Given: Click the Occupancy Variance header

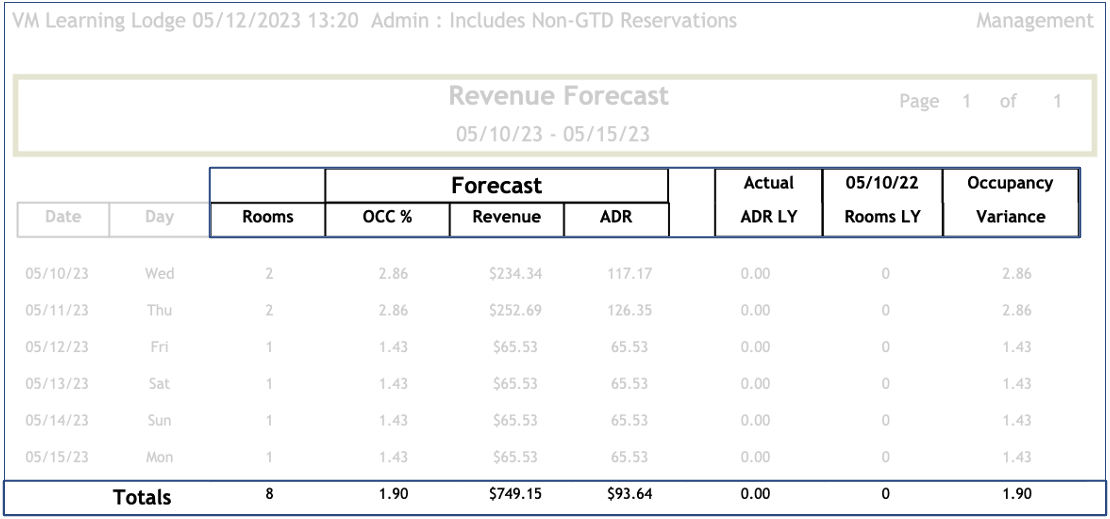Looking at the screenshot, I should [1010, 200].
